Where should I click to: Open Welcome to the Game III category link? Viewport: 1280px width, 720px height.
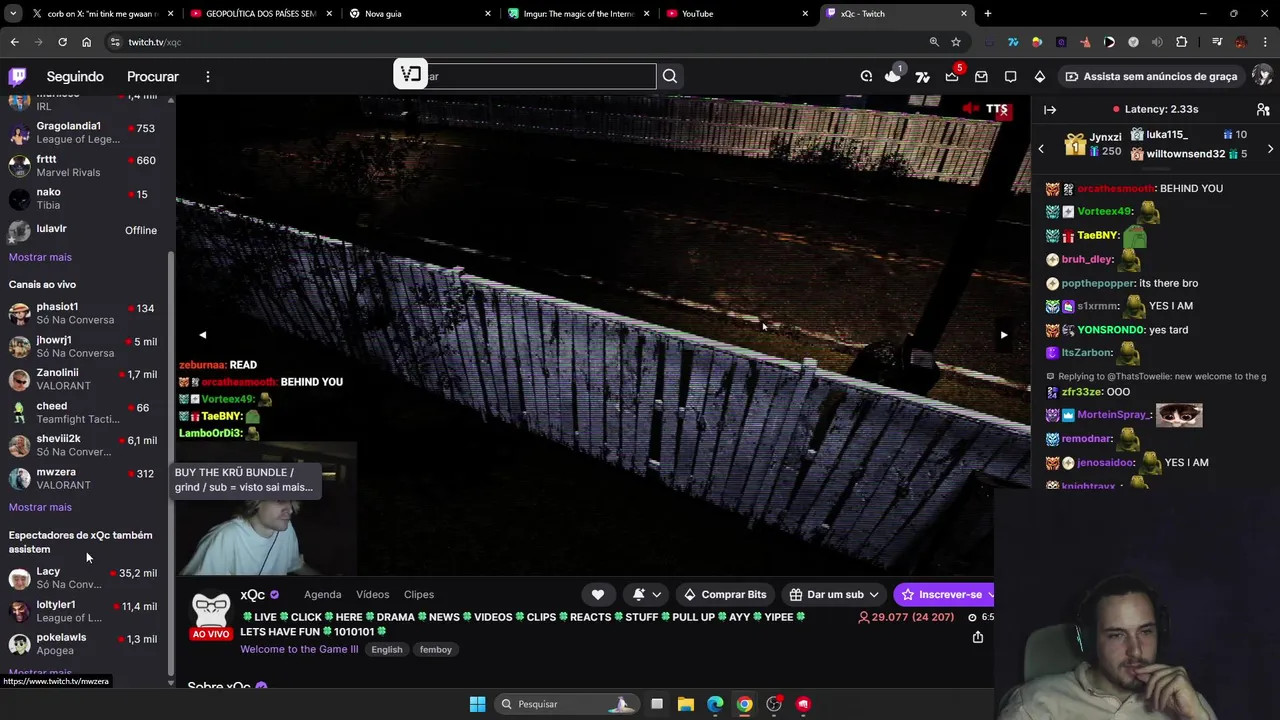pyautogui.click(x=299, y=649)
